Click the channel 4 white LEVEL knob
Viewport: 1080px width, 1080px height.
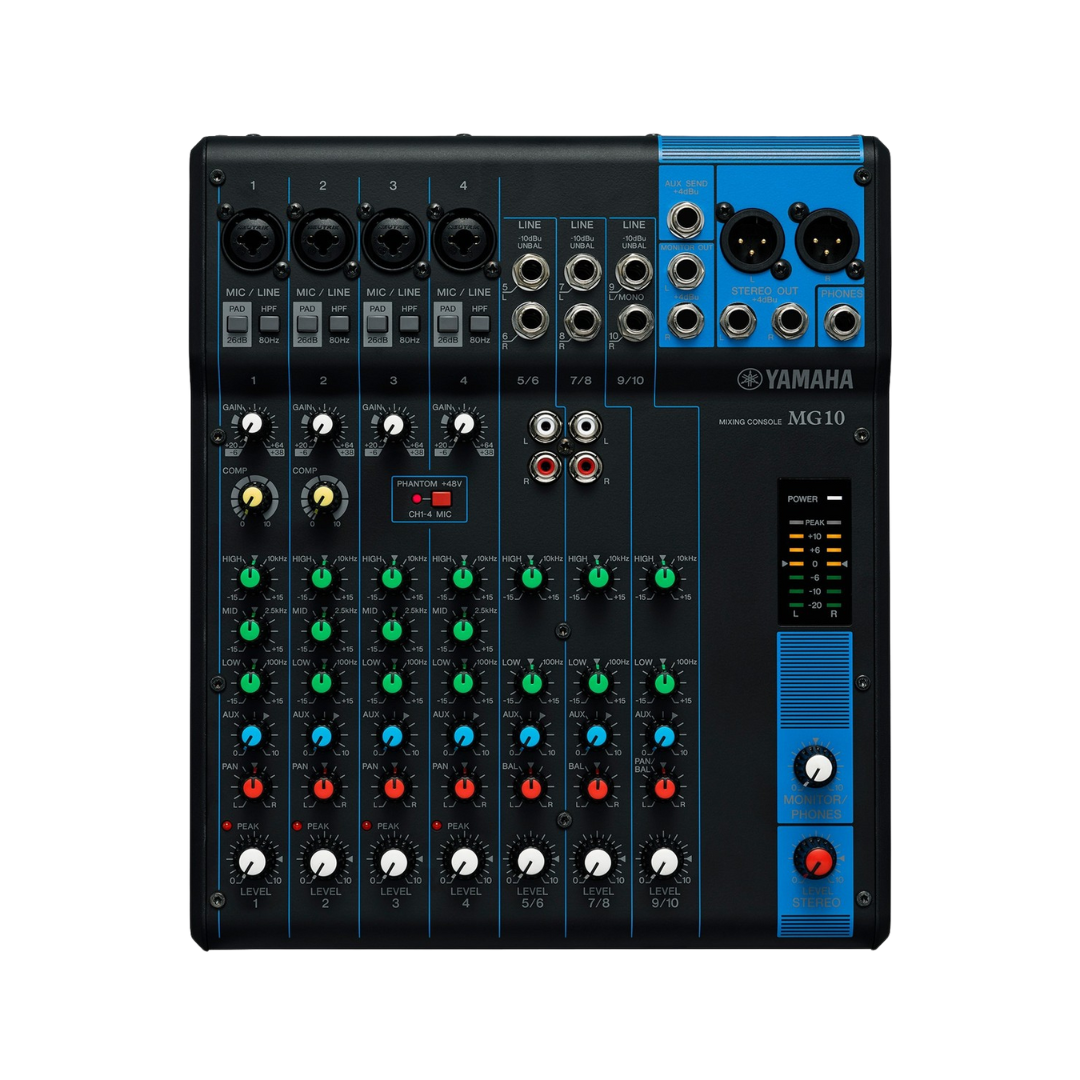pyautogui.click(x=464, y=861)
